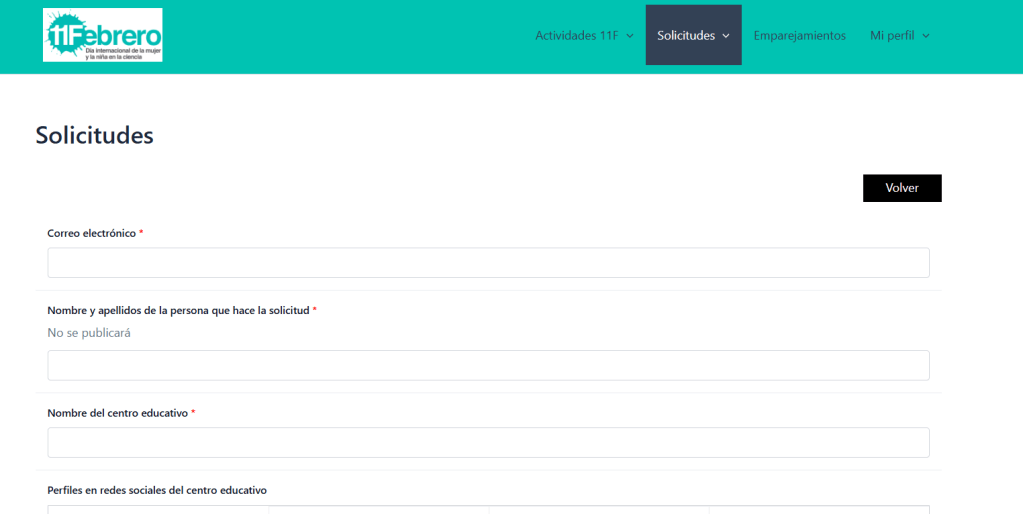Click the first social profiles table cell
1023x514 pixels.
(x=158, y=509)
